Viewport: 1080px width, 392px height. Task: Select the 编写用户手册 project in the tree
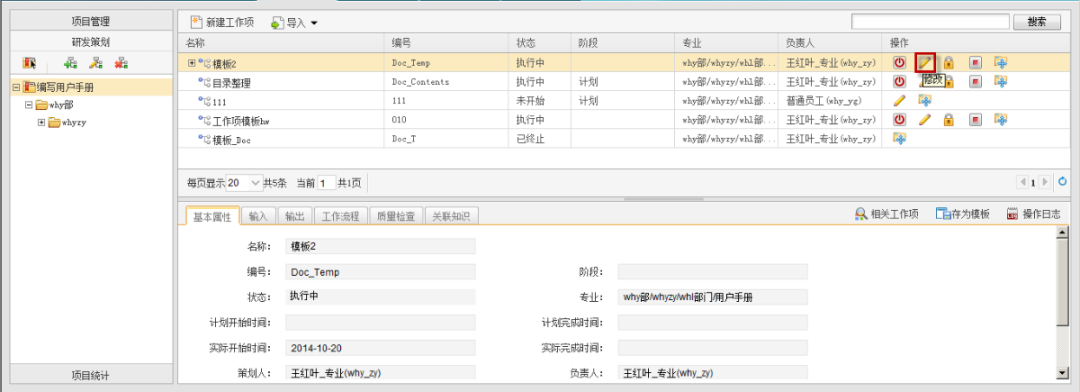click(65, 87)
